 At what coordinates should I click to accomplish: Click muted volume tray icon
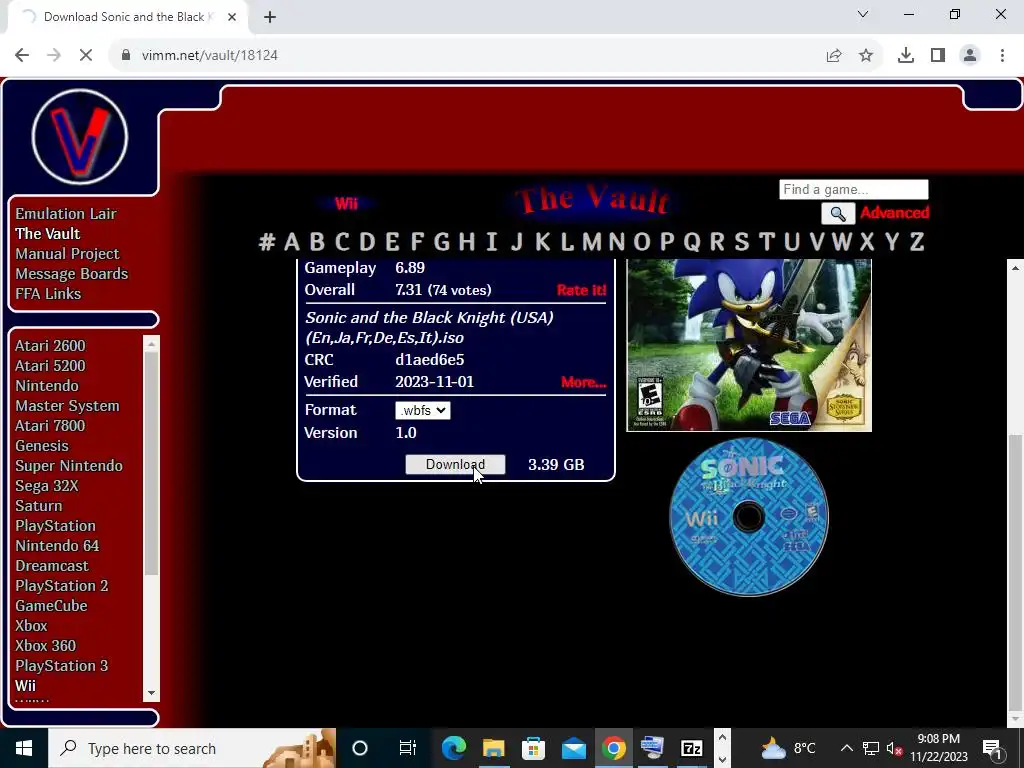pos(895,749)
